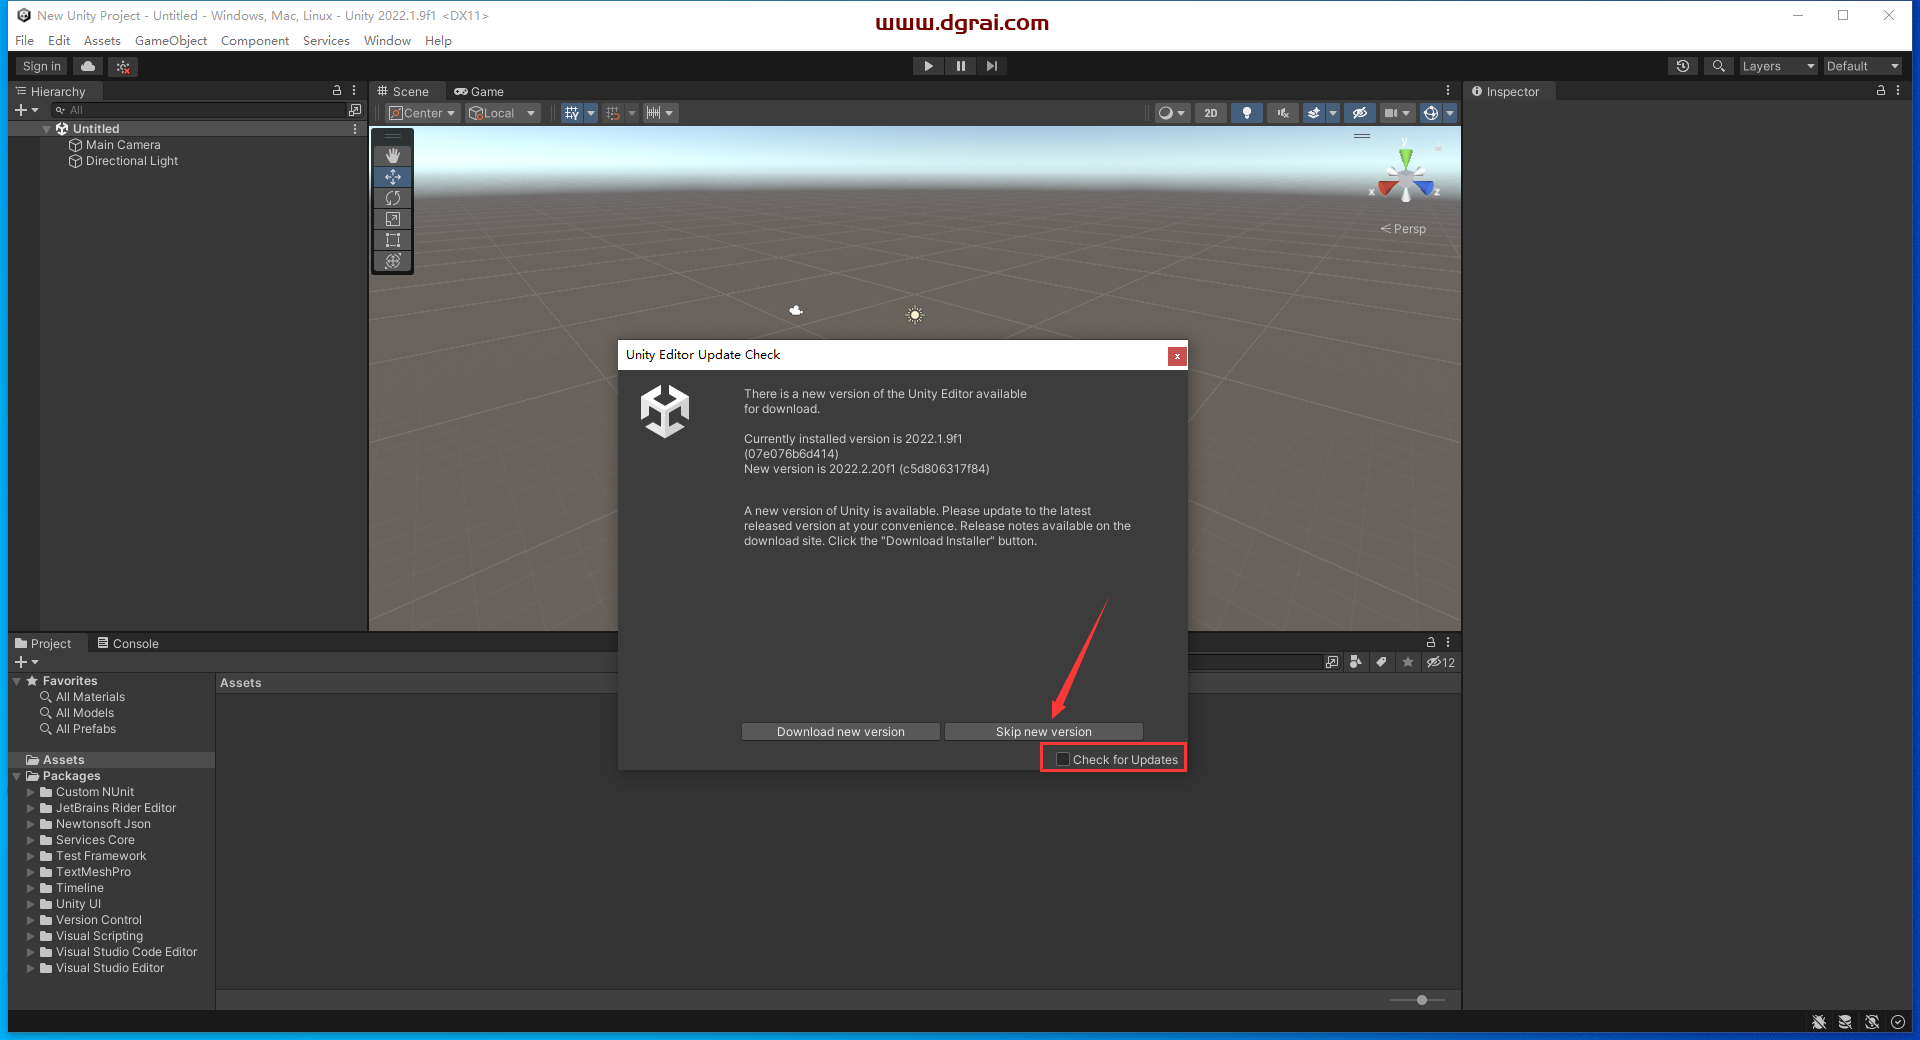1920x1040 pixels.
Task: Click the Skip new version button
Action: (1044, 731)
